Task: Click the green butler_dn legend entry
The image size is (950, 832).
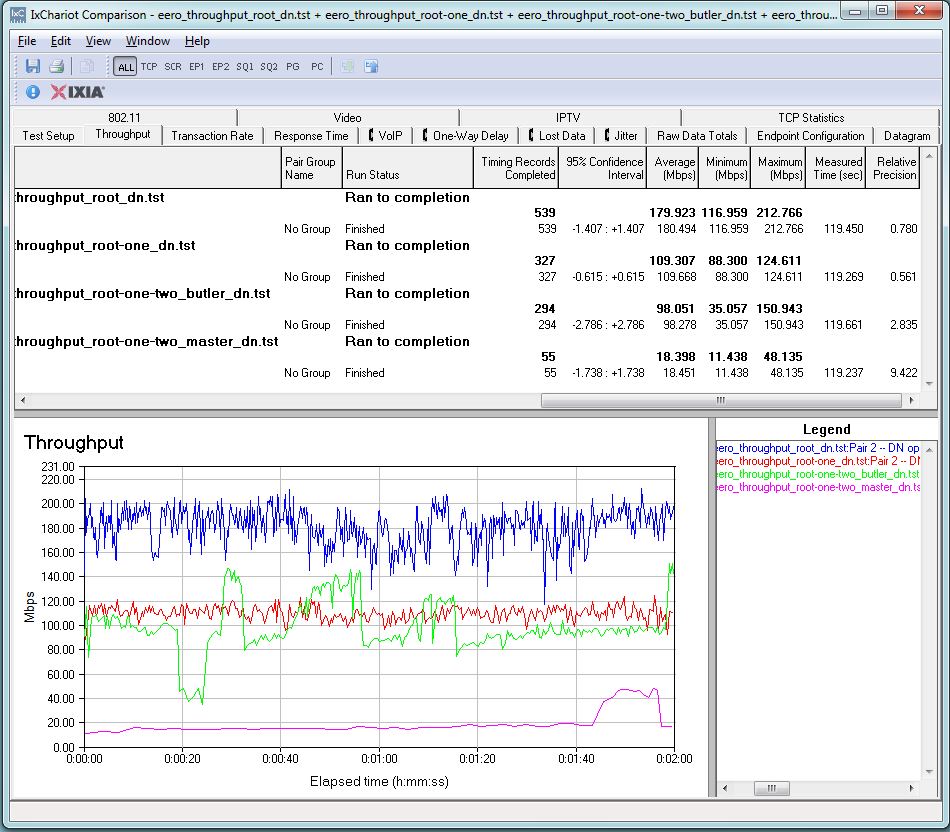Action: (818, 474)
